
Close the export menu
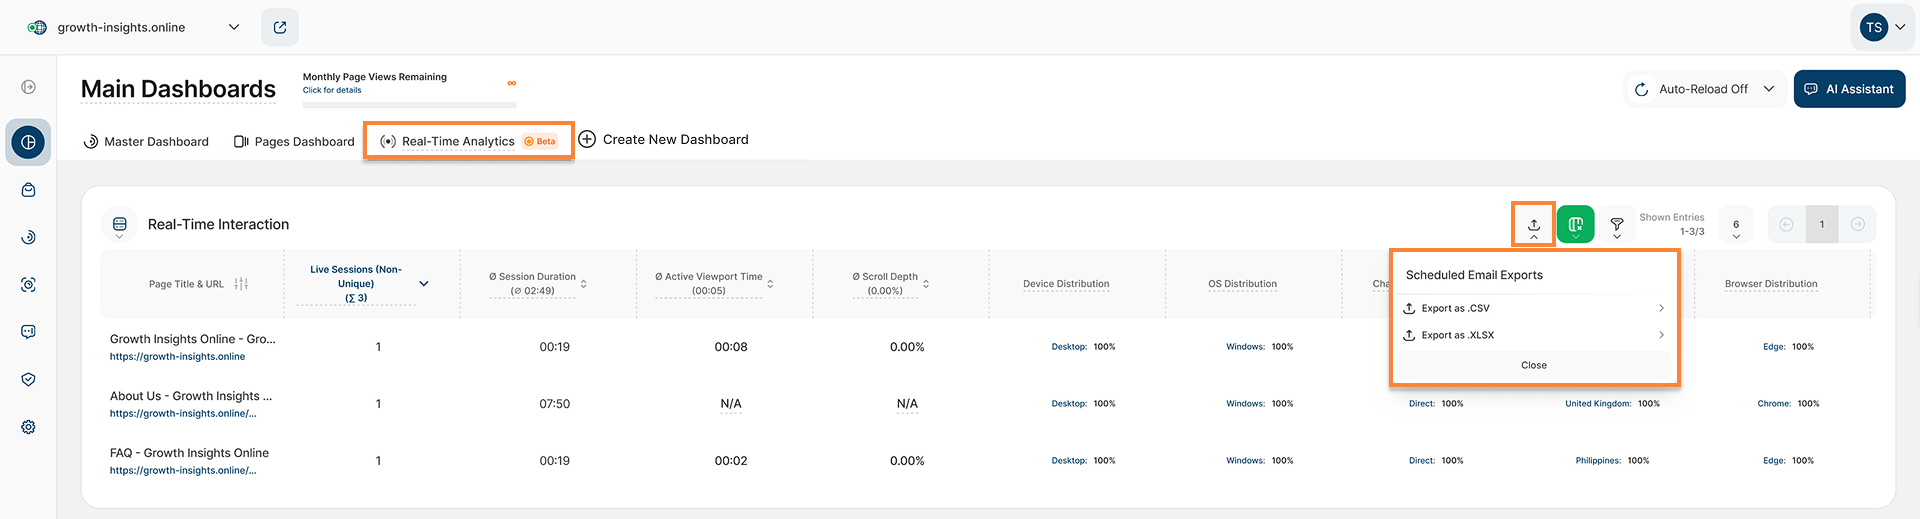(1534, 365)
